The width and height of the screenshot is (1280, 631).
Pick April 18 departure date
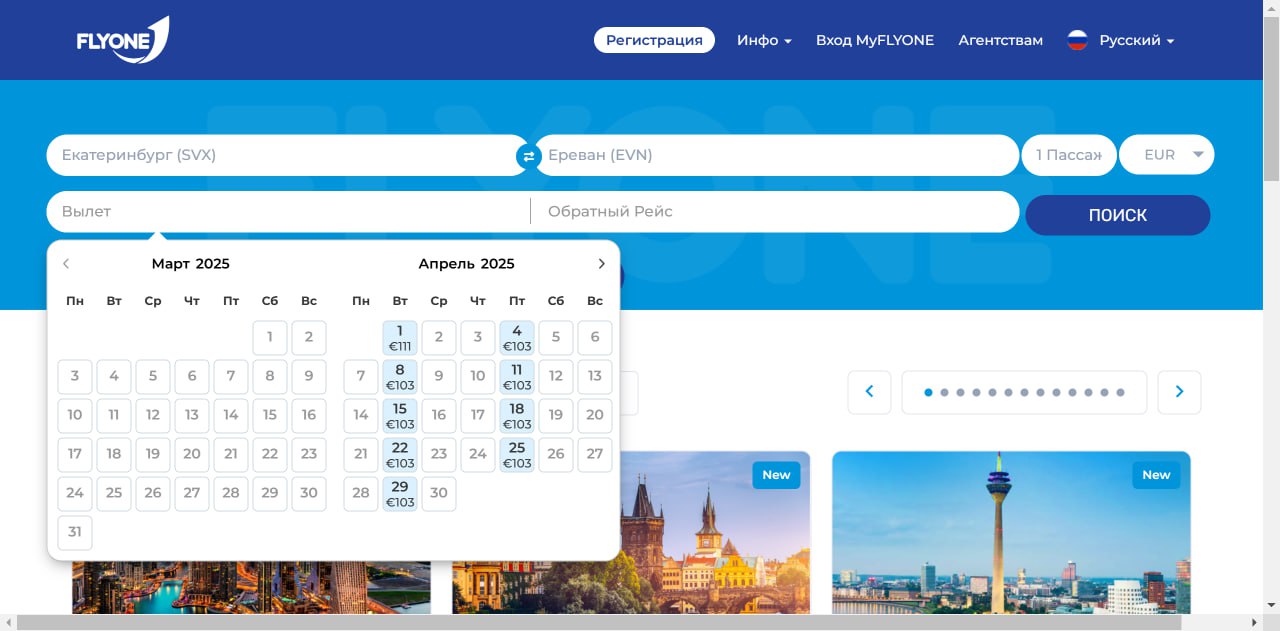click(x=517, y=416)
